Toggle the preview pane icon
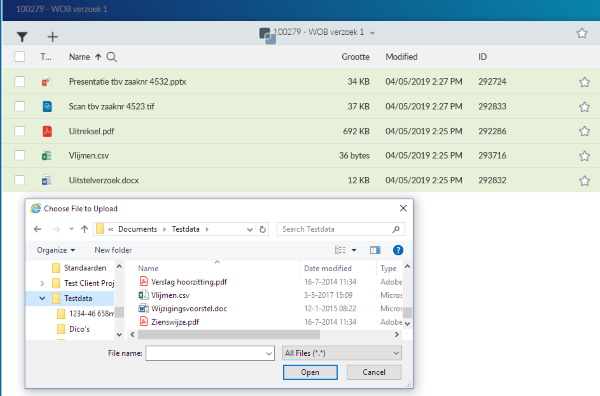The width and height of the screenshot is (600, 396). (375, 250)
